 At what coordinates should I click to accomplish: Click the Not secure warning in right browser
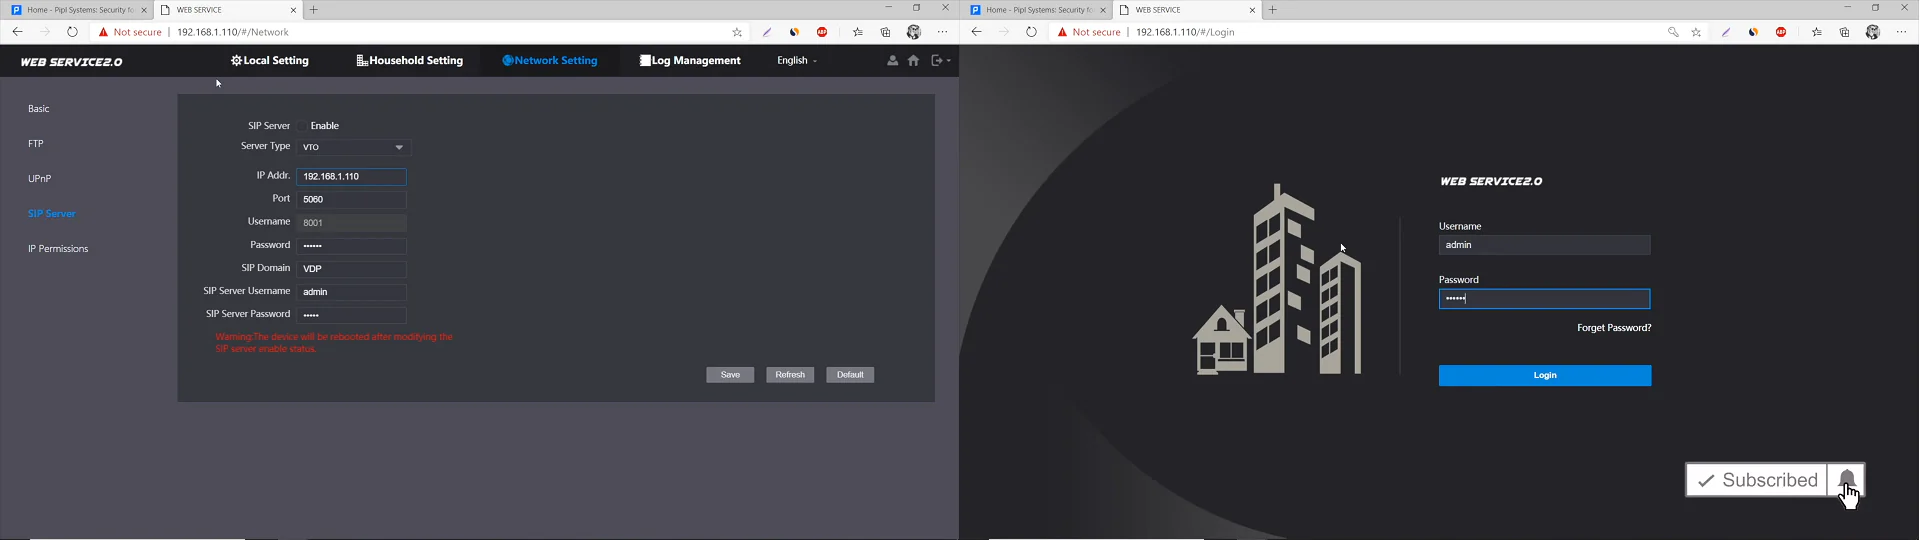[x=1089, y=32]
